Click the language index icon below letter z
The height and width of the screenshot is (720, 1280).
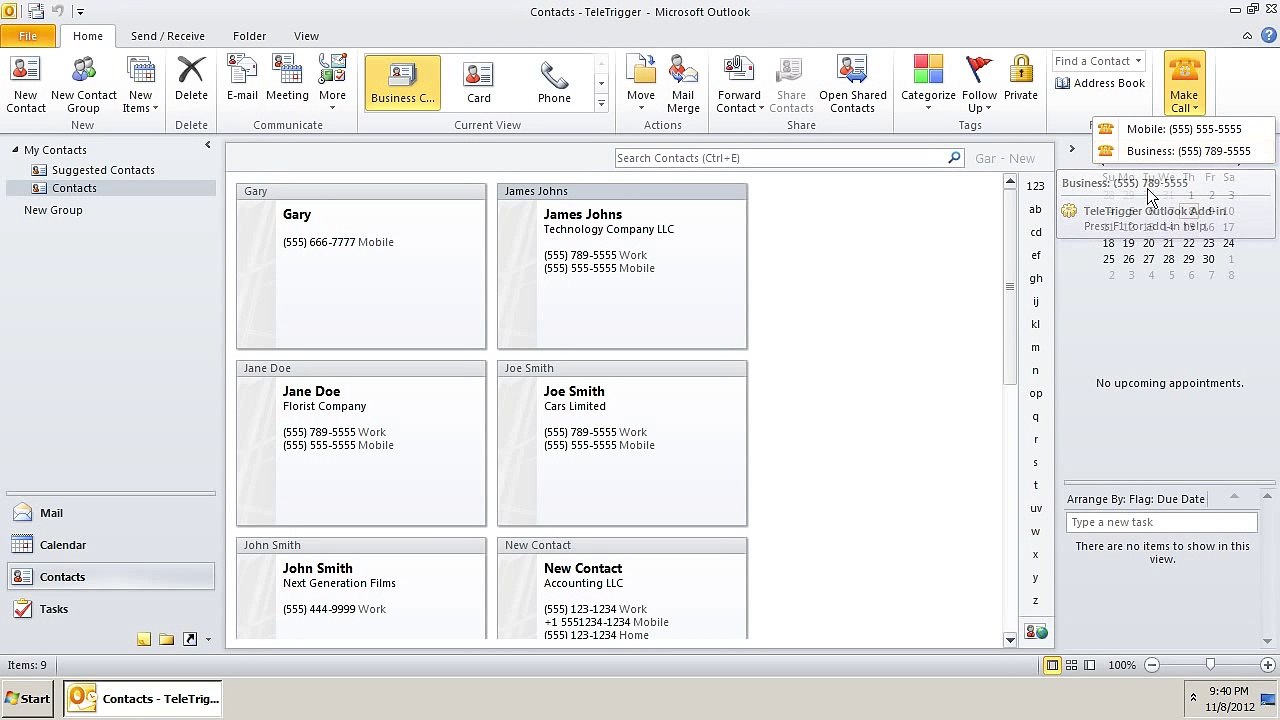pos(1036,632)
